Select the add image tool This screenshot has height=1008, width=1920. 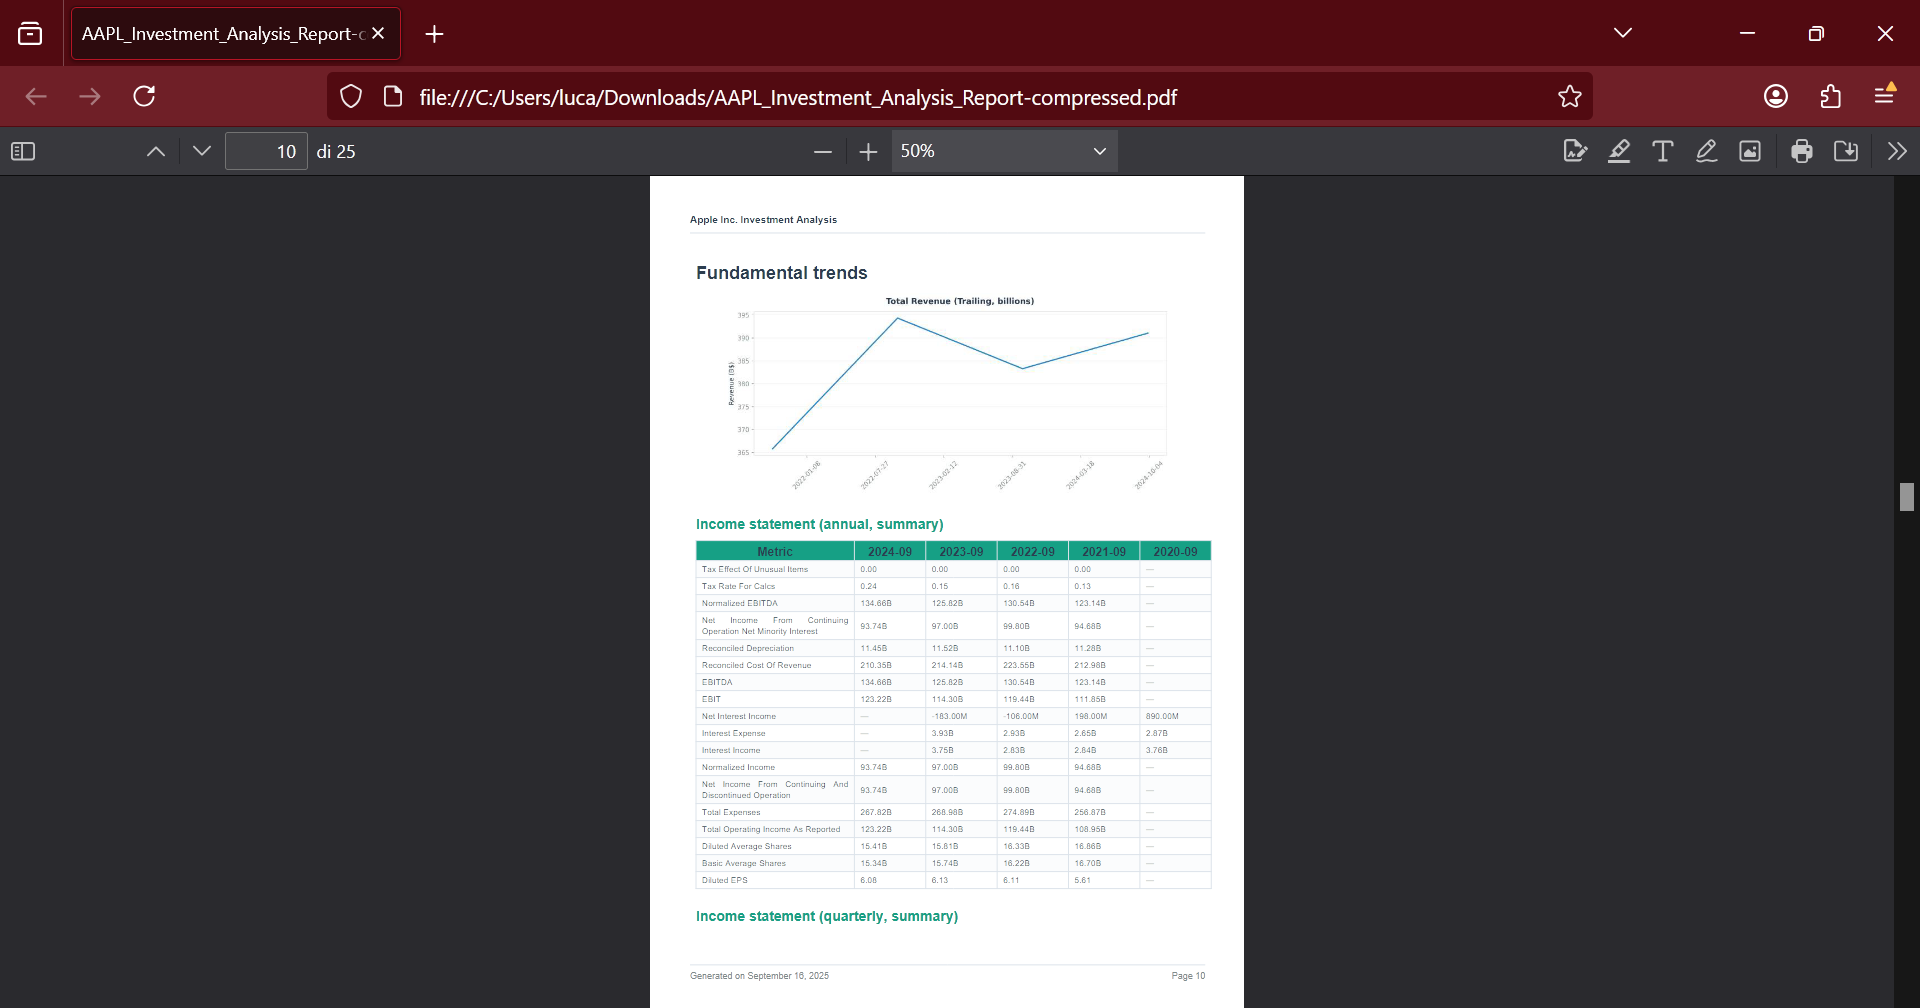tap(1750, 151)
